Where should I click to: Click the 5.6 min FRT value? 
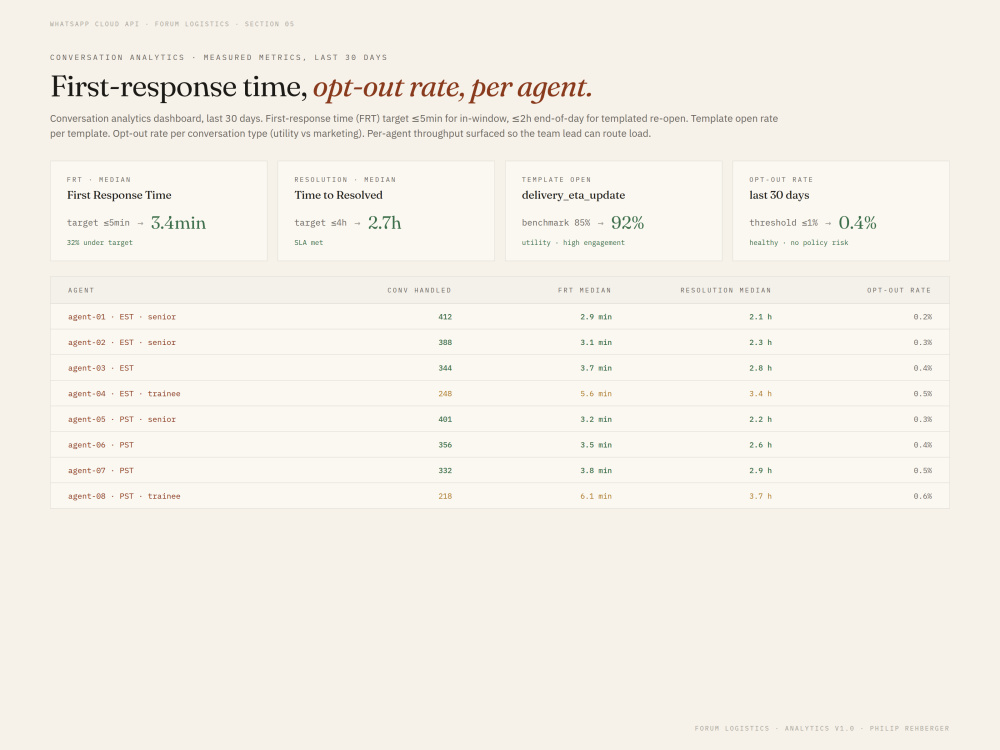click(596, 393)
